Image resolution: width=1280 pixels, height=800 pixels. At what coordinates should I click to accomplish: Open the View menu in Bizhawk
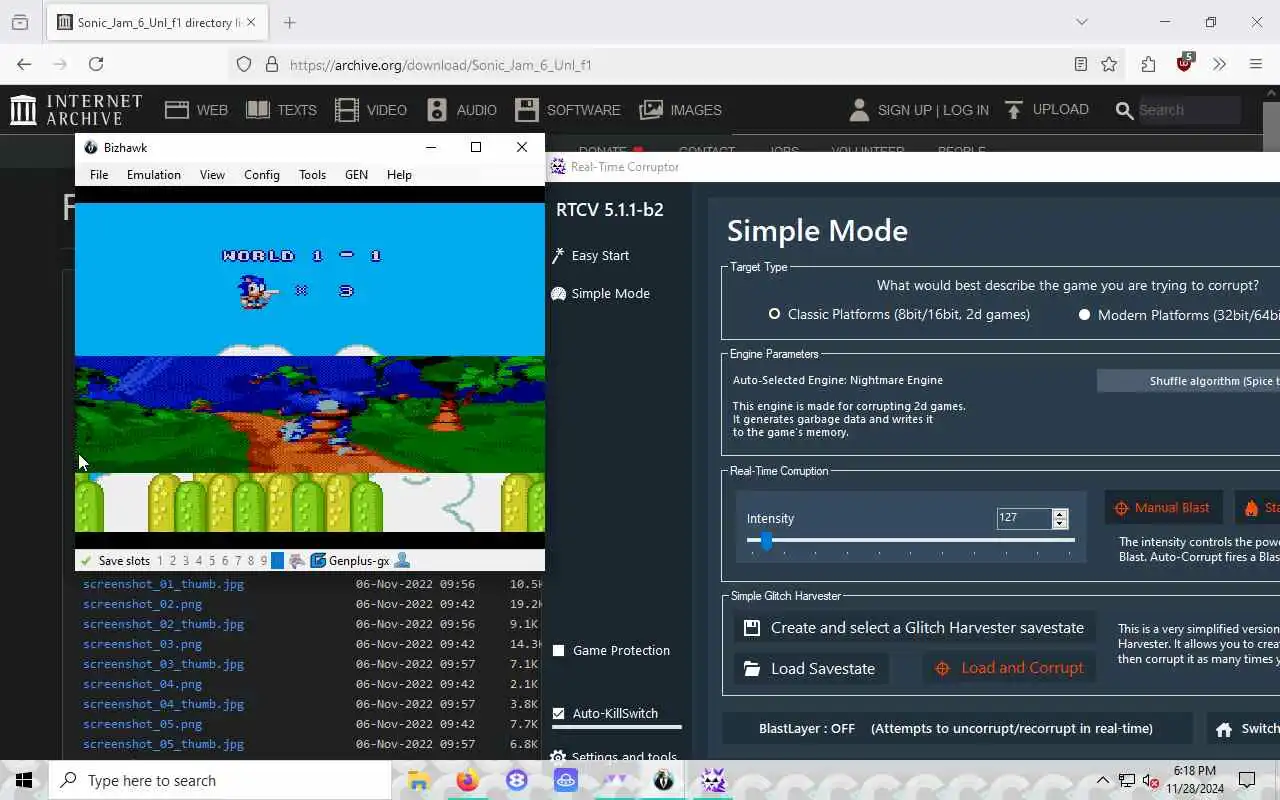click(212, 174)
